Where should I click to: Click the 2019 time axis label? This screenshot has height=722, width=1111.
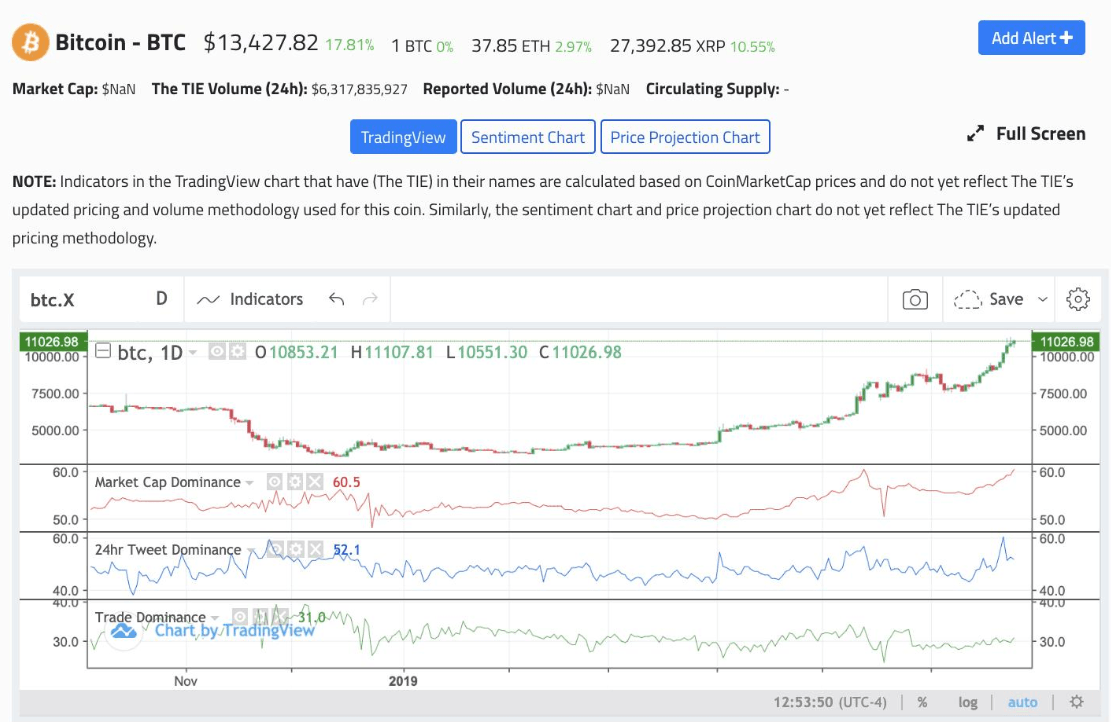pos(403,681)
